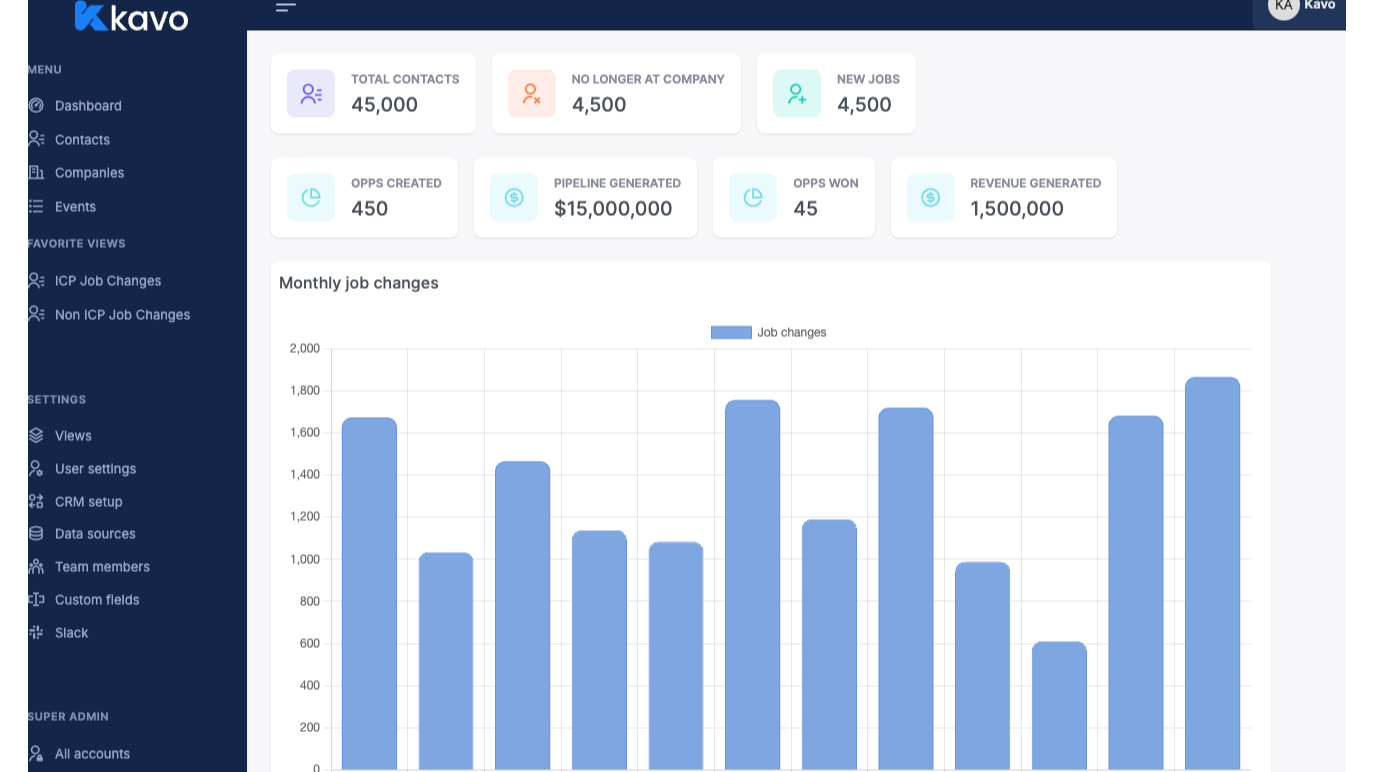The width and height of the screenshot is (1373, 772).
Task: Click the Companies building icon
Action: (x=36, y=172)
